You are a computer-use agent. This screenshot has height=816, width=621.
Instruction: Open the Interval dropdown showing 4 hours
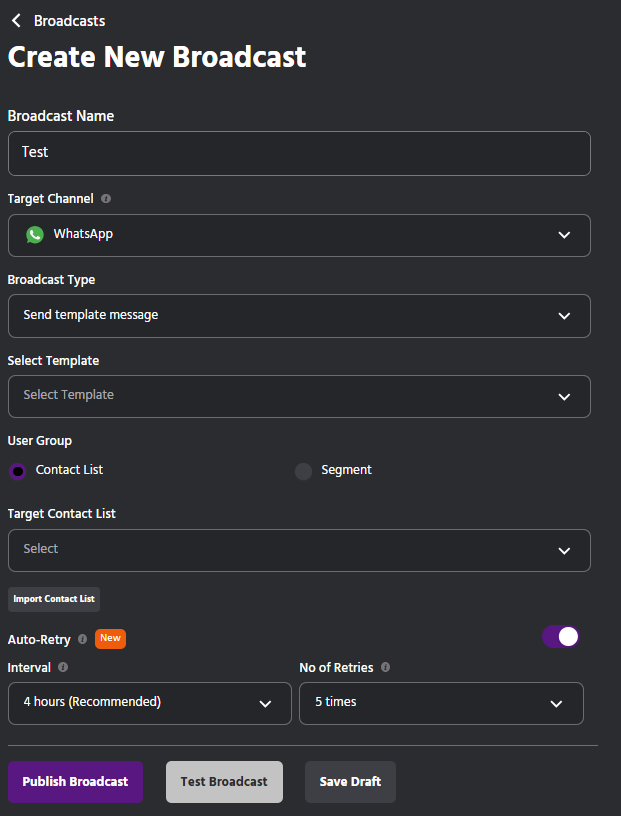coord(149,703)
